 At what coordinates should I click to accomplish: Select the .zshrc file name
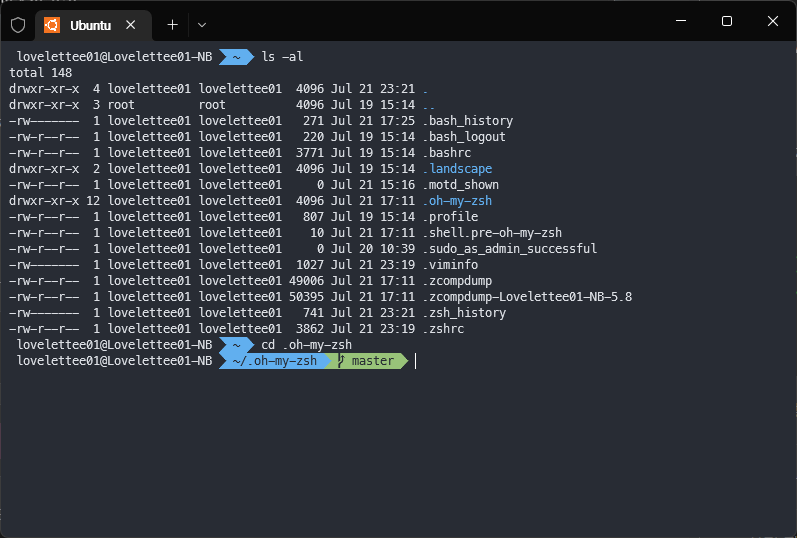point(443,329)
